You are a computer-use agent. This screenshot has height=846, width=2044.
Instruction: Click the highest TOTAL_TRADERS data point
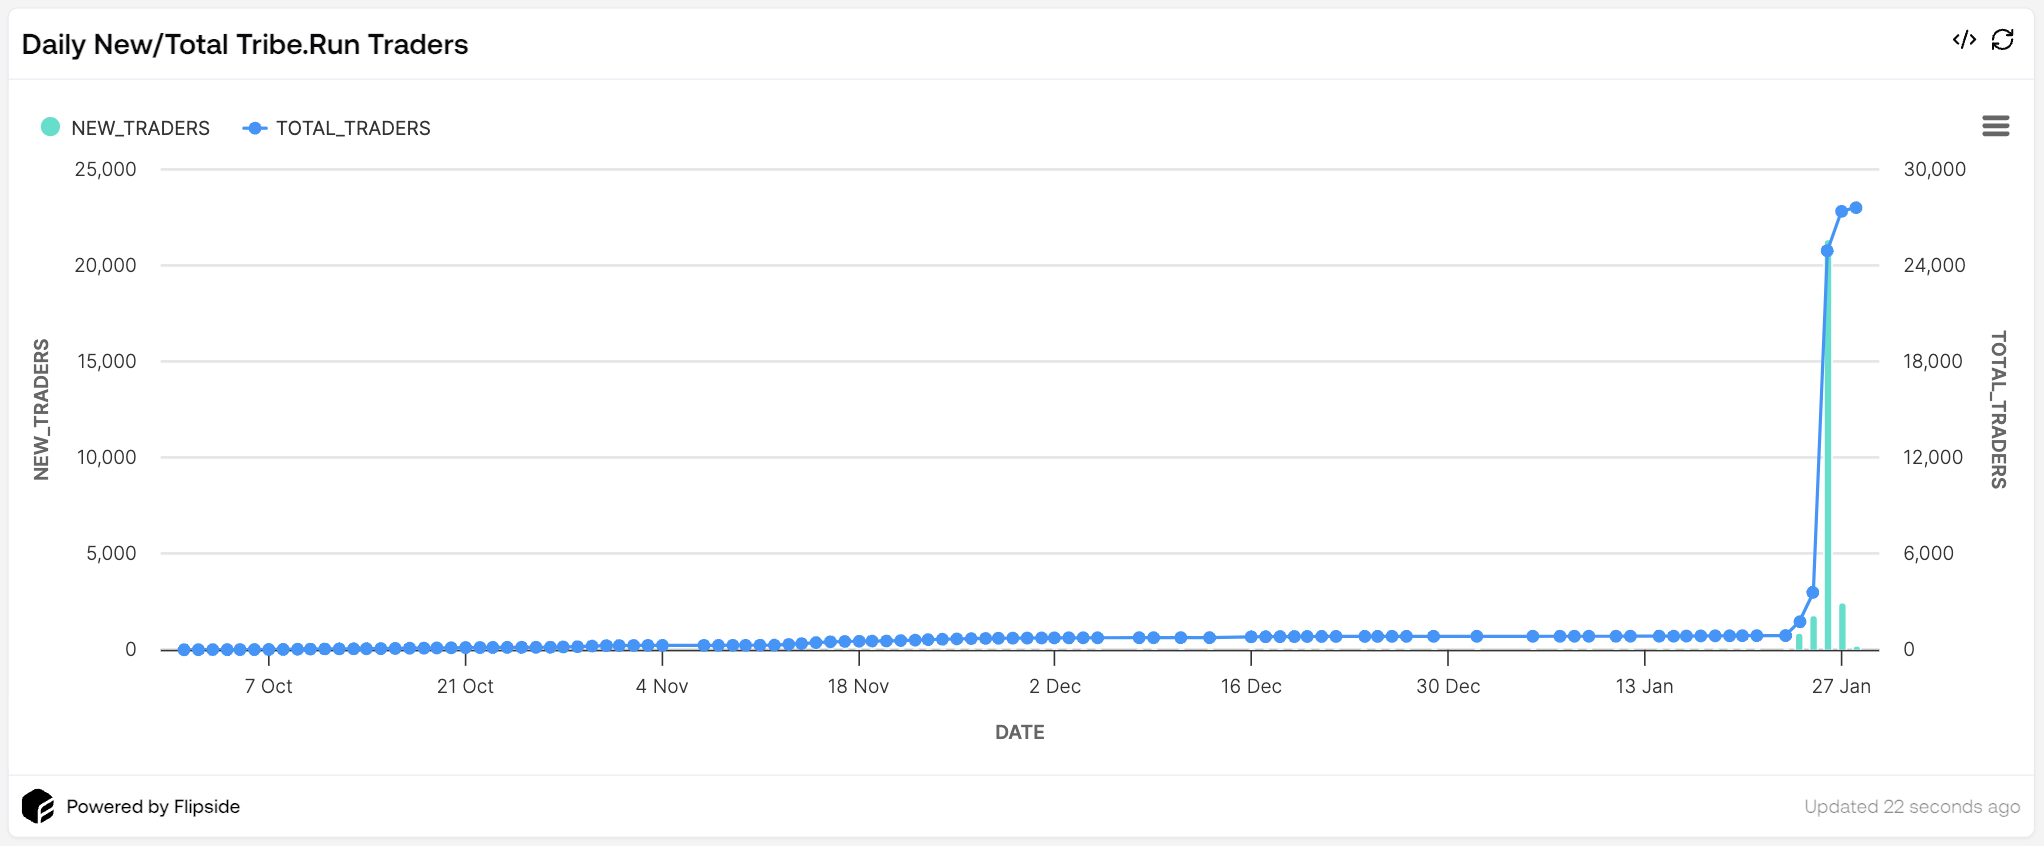tap(1856, 208)
